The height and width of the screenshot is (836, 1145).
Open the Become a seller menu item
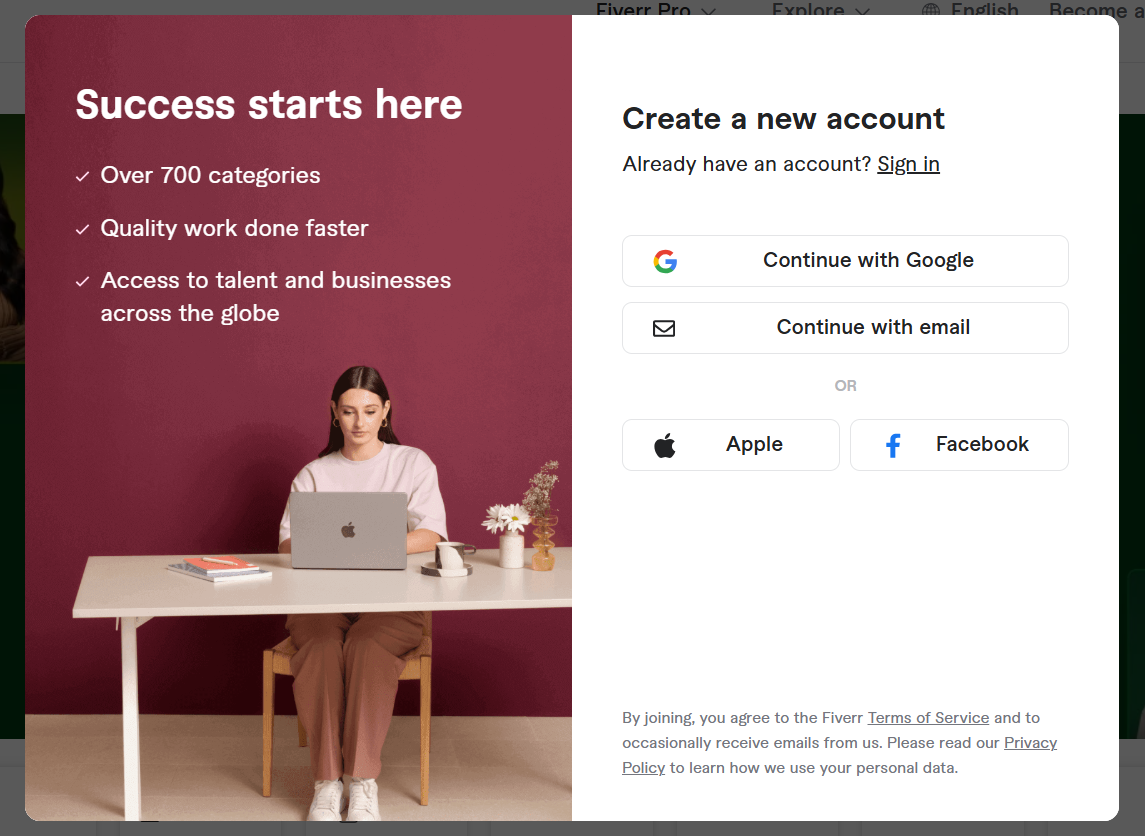click(x=1096, y=9)
